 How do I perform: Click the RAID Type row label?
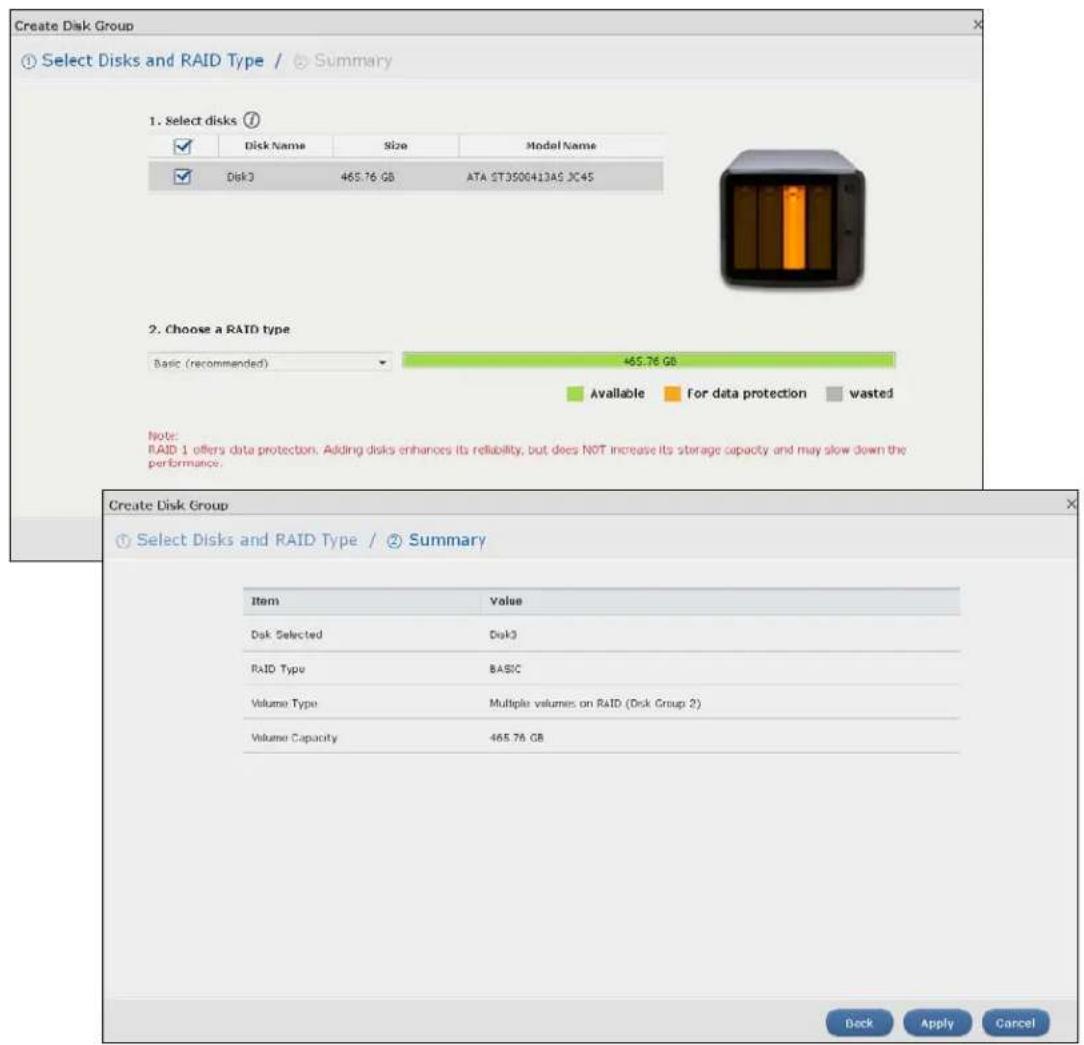click(278, 669)
